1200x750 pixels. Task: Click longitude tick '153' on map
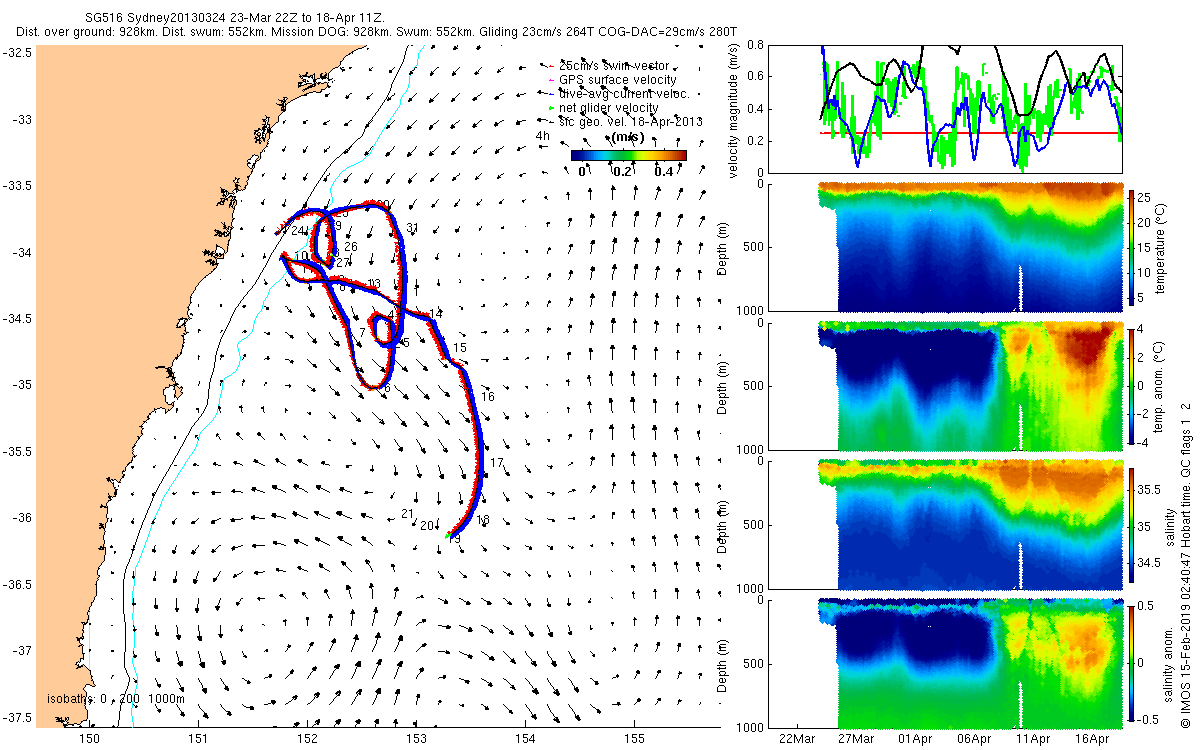[417, 739]
